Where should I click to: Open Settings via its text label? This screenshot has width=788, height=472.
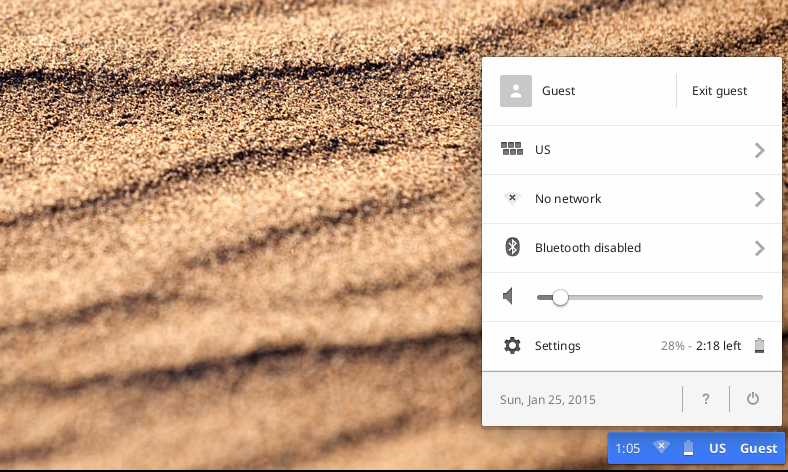click(x=557, y=346)
